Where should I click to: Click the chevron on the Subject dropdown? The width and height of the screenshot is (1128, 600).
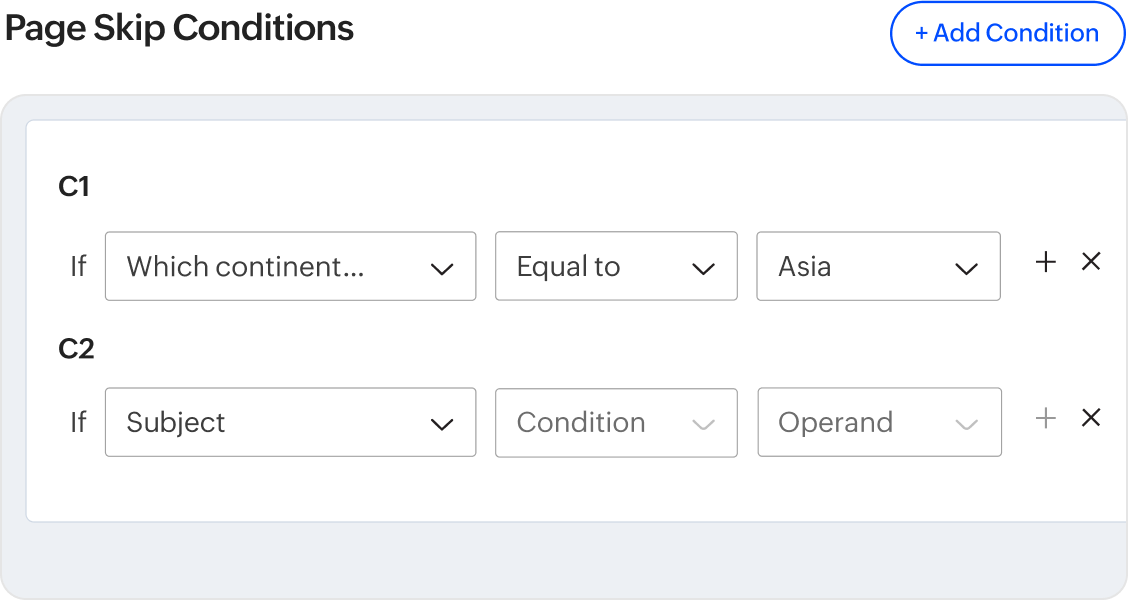pyautogui.click(x=442, y=423)
